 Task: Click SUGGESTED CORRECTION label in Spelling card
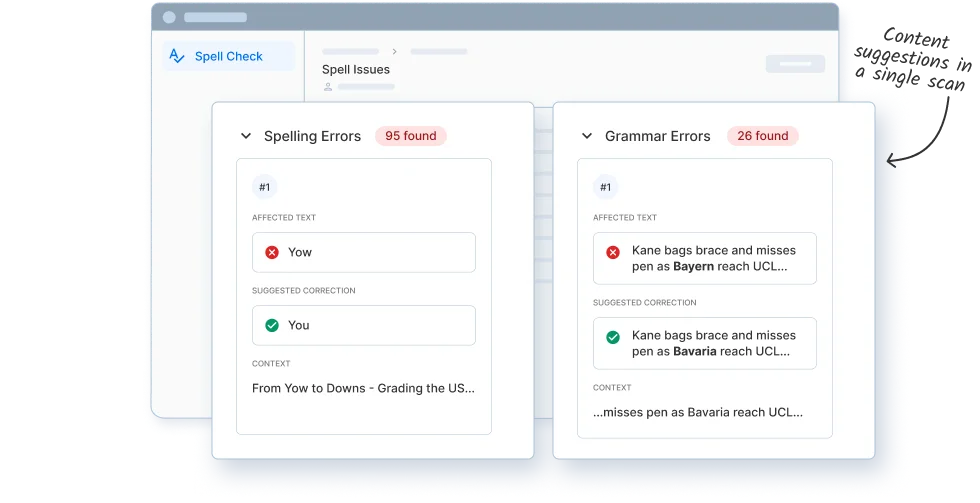pos(304,291)
